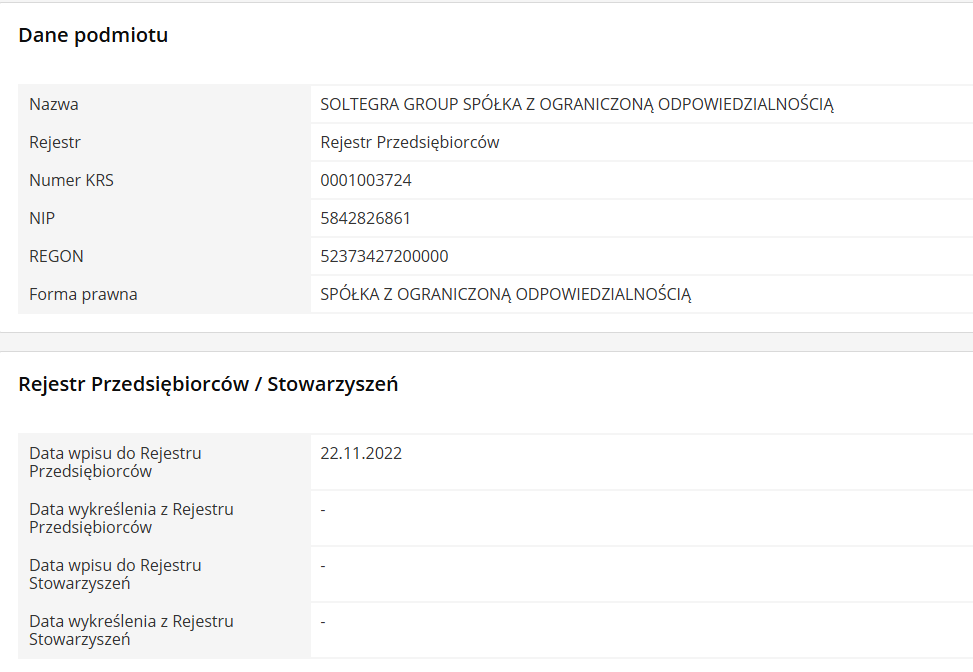Click the "REGON" row label

pyautogui.click(x=56, y=256)
